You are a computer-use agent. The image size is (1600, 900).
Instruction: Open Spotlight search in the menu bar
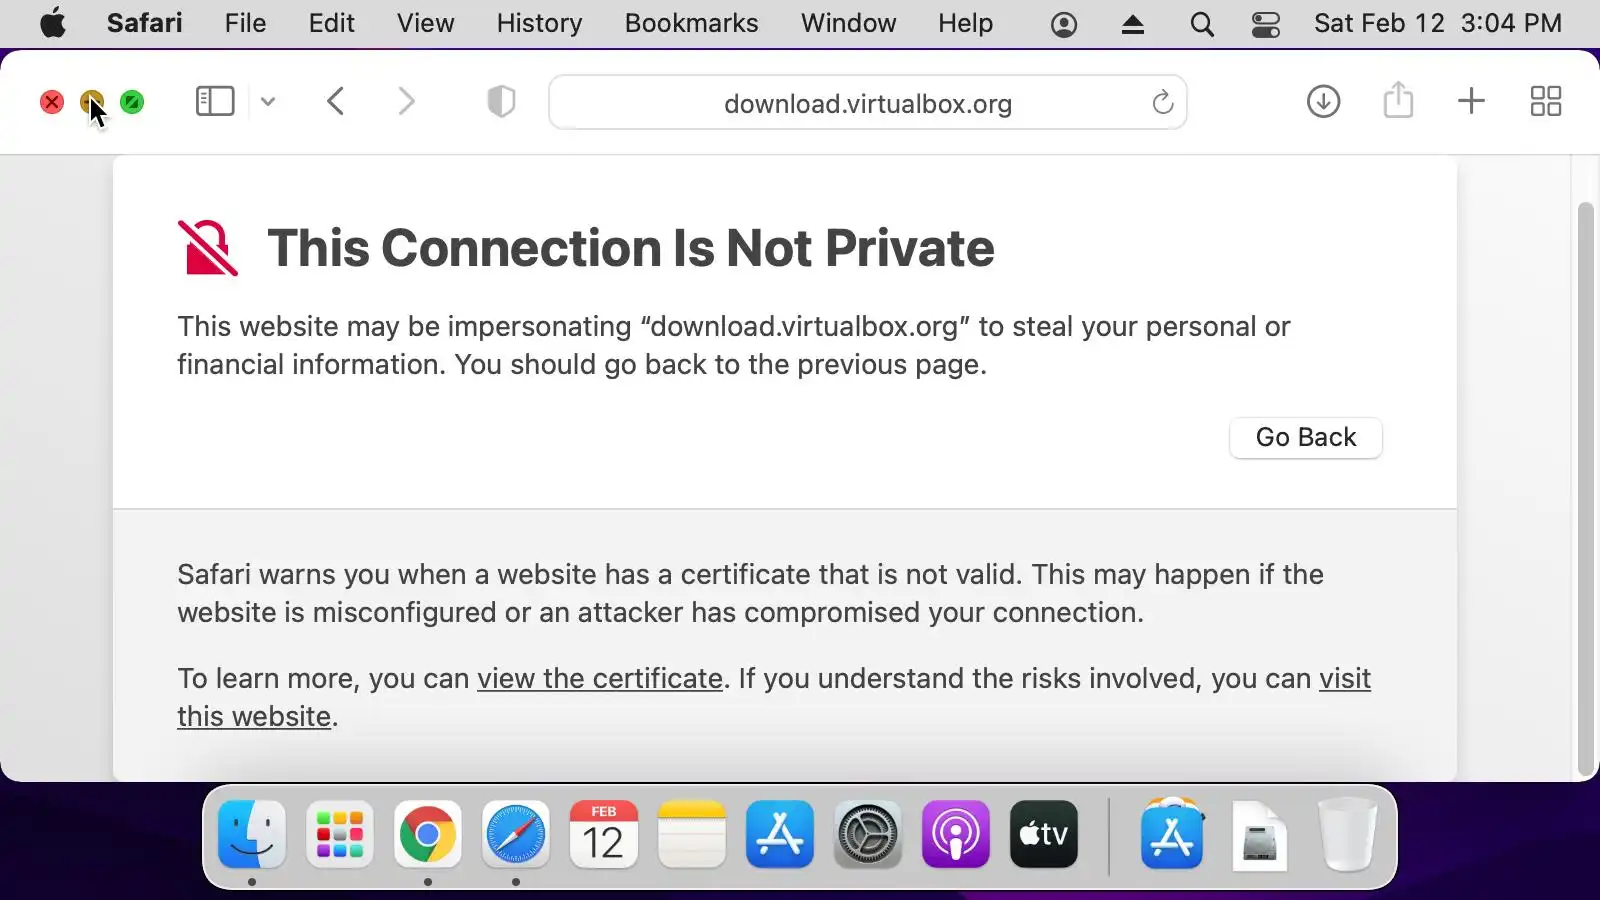tap(1202, 24)
